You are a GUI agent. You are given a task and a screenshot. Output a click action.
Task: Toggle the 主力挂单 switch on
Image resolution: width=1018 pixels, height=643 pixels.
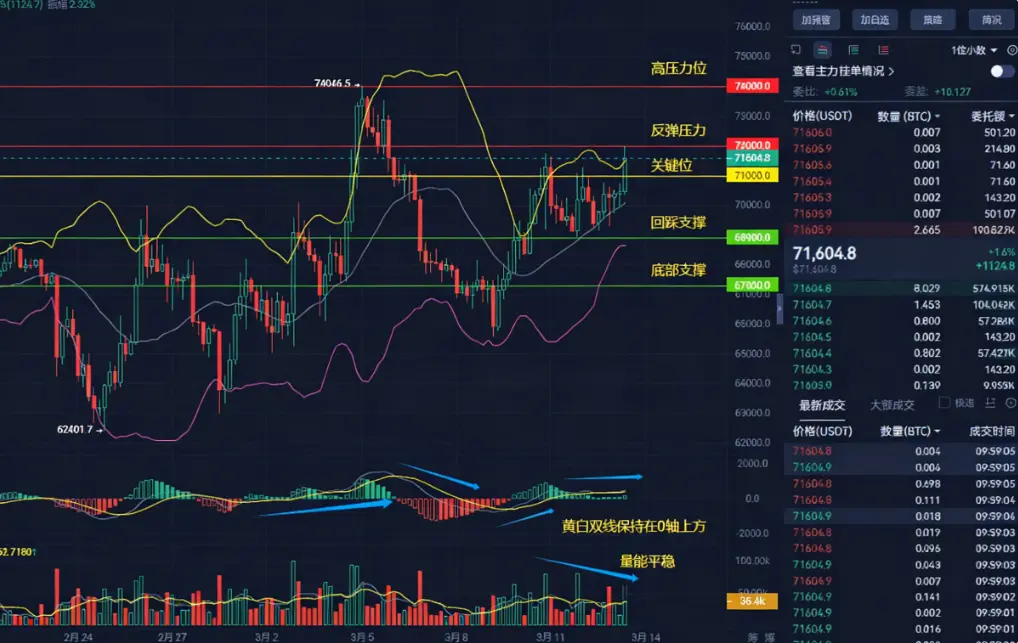coord(1002,71)
